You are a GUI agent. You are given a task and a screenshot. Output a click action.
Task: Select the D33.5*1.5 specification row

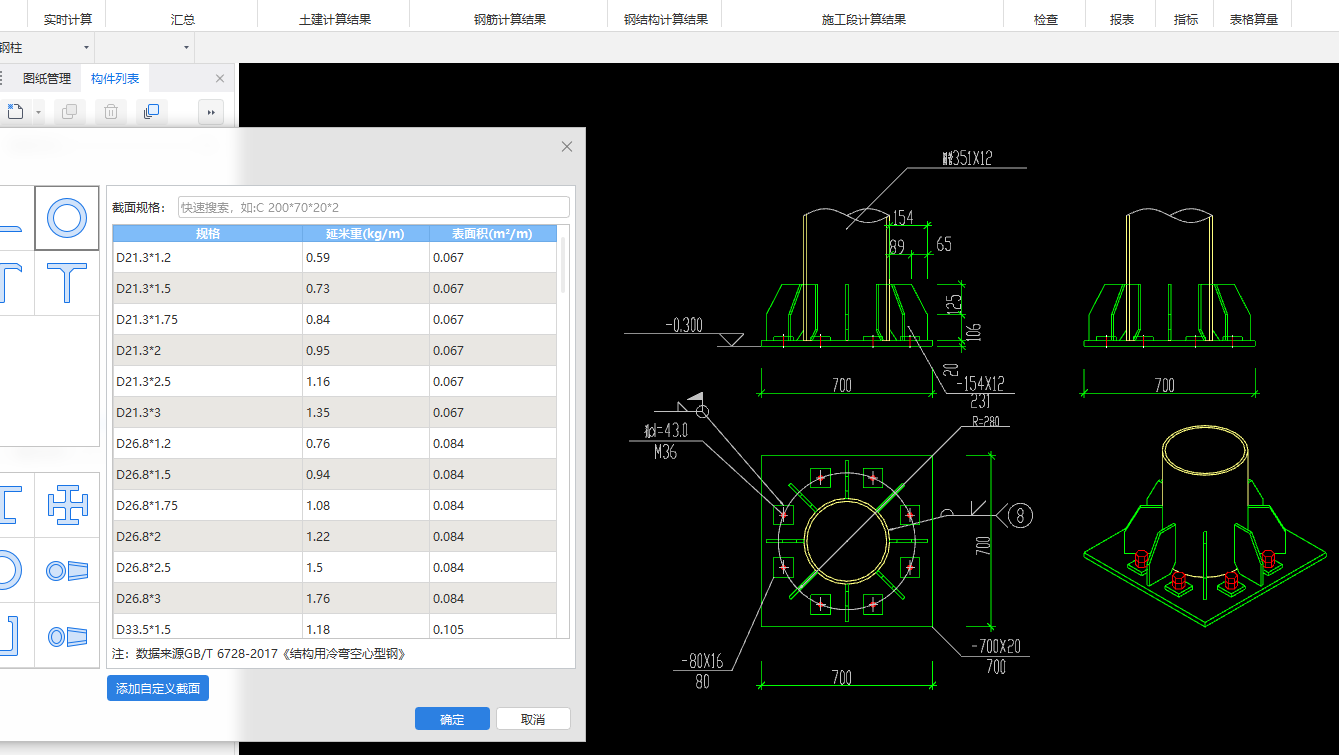tap(335, 627)
